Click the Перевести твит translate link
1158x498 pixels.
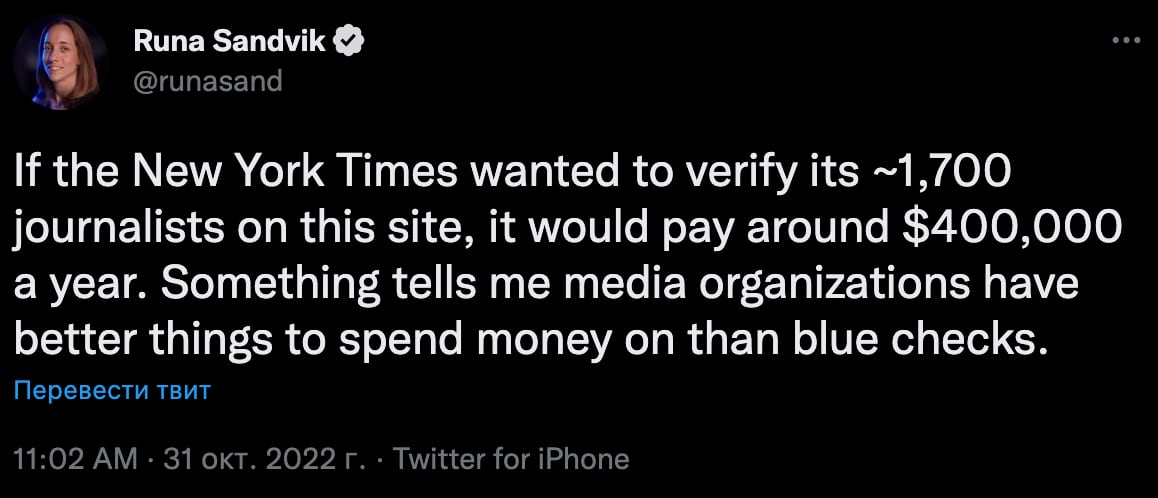point(113,390)
